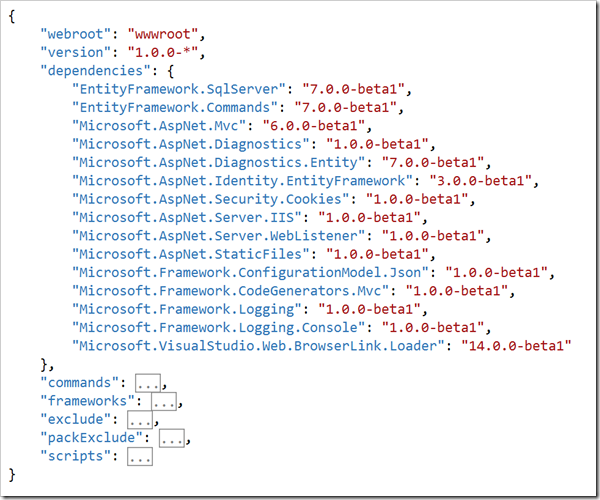Click "Microsoft.AspNet.Security.Cookies" package name

(x=211, y=199)
